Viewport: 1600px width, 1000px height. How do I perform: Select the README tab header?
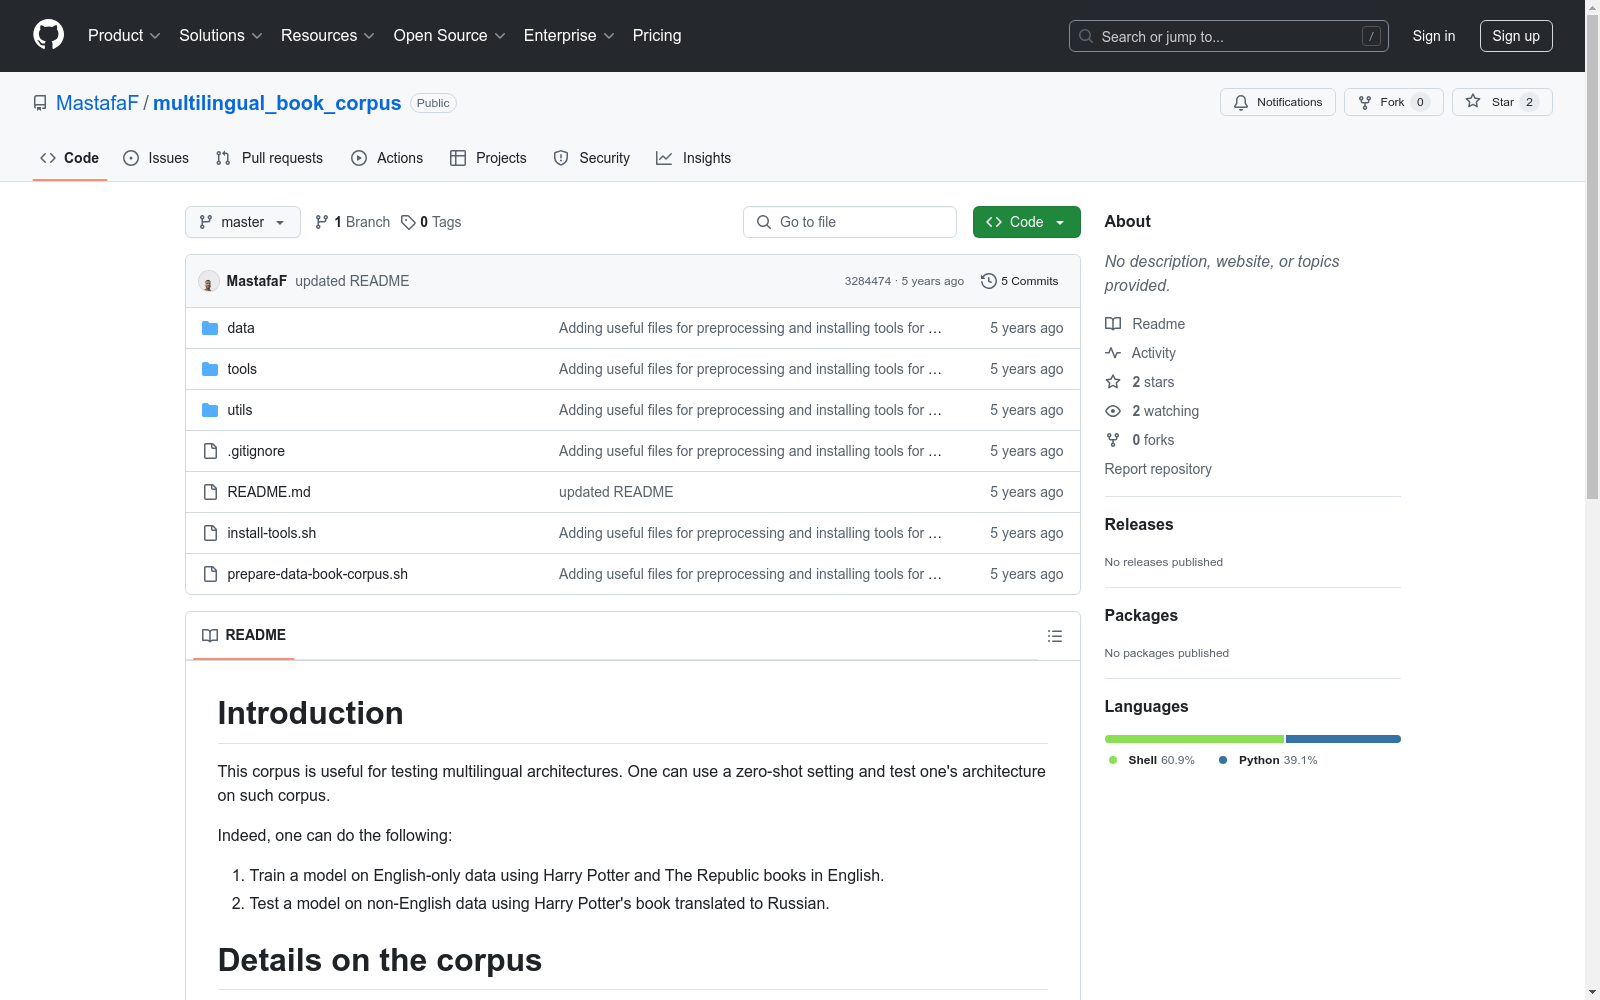click(x=244, y=635)
